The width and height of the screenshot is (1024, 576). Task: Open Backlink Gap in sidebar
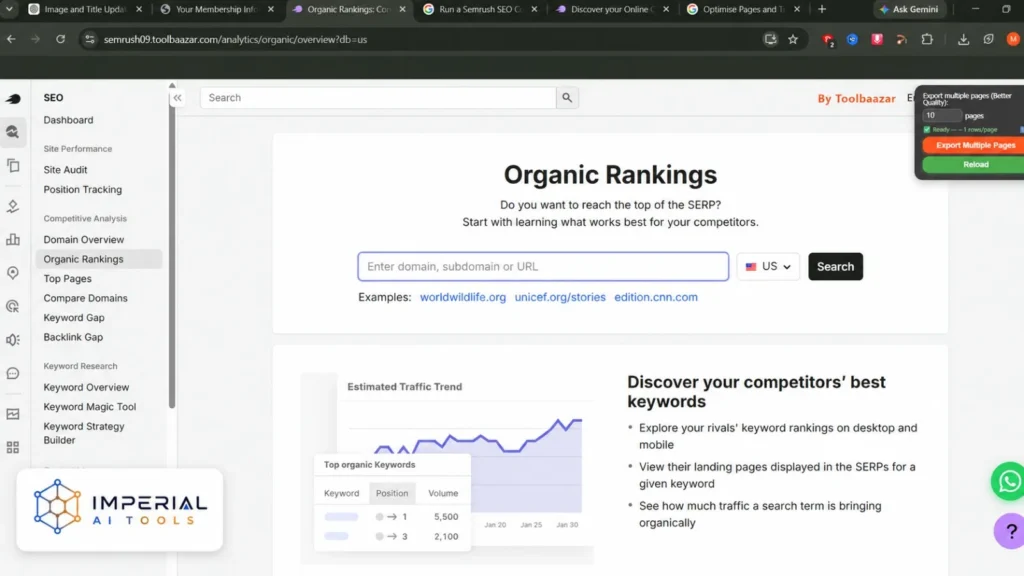click(x=73, y=338)
